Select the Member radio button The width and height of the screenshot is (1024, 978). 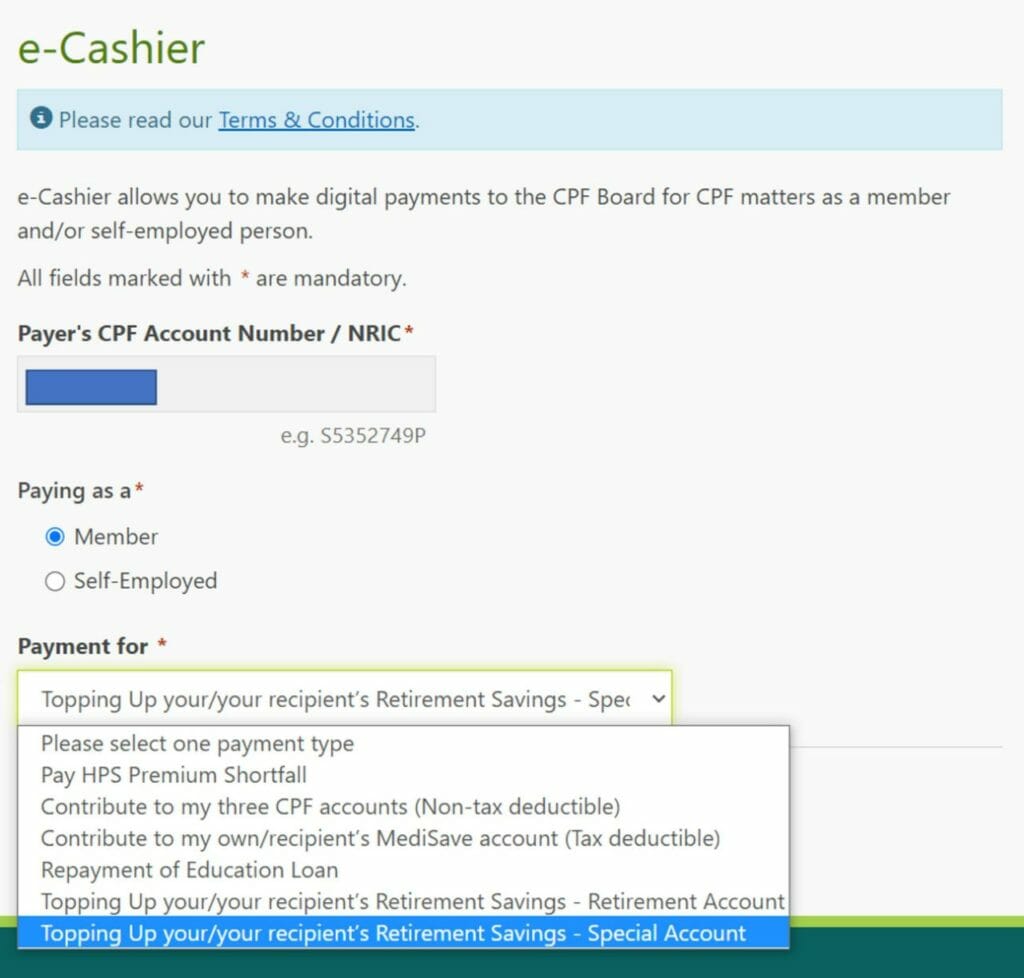coord(55,536)
